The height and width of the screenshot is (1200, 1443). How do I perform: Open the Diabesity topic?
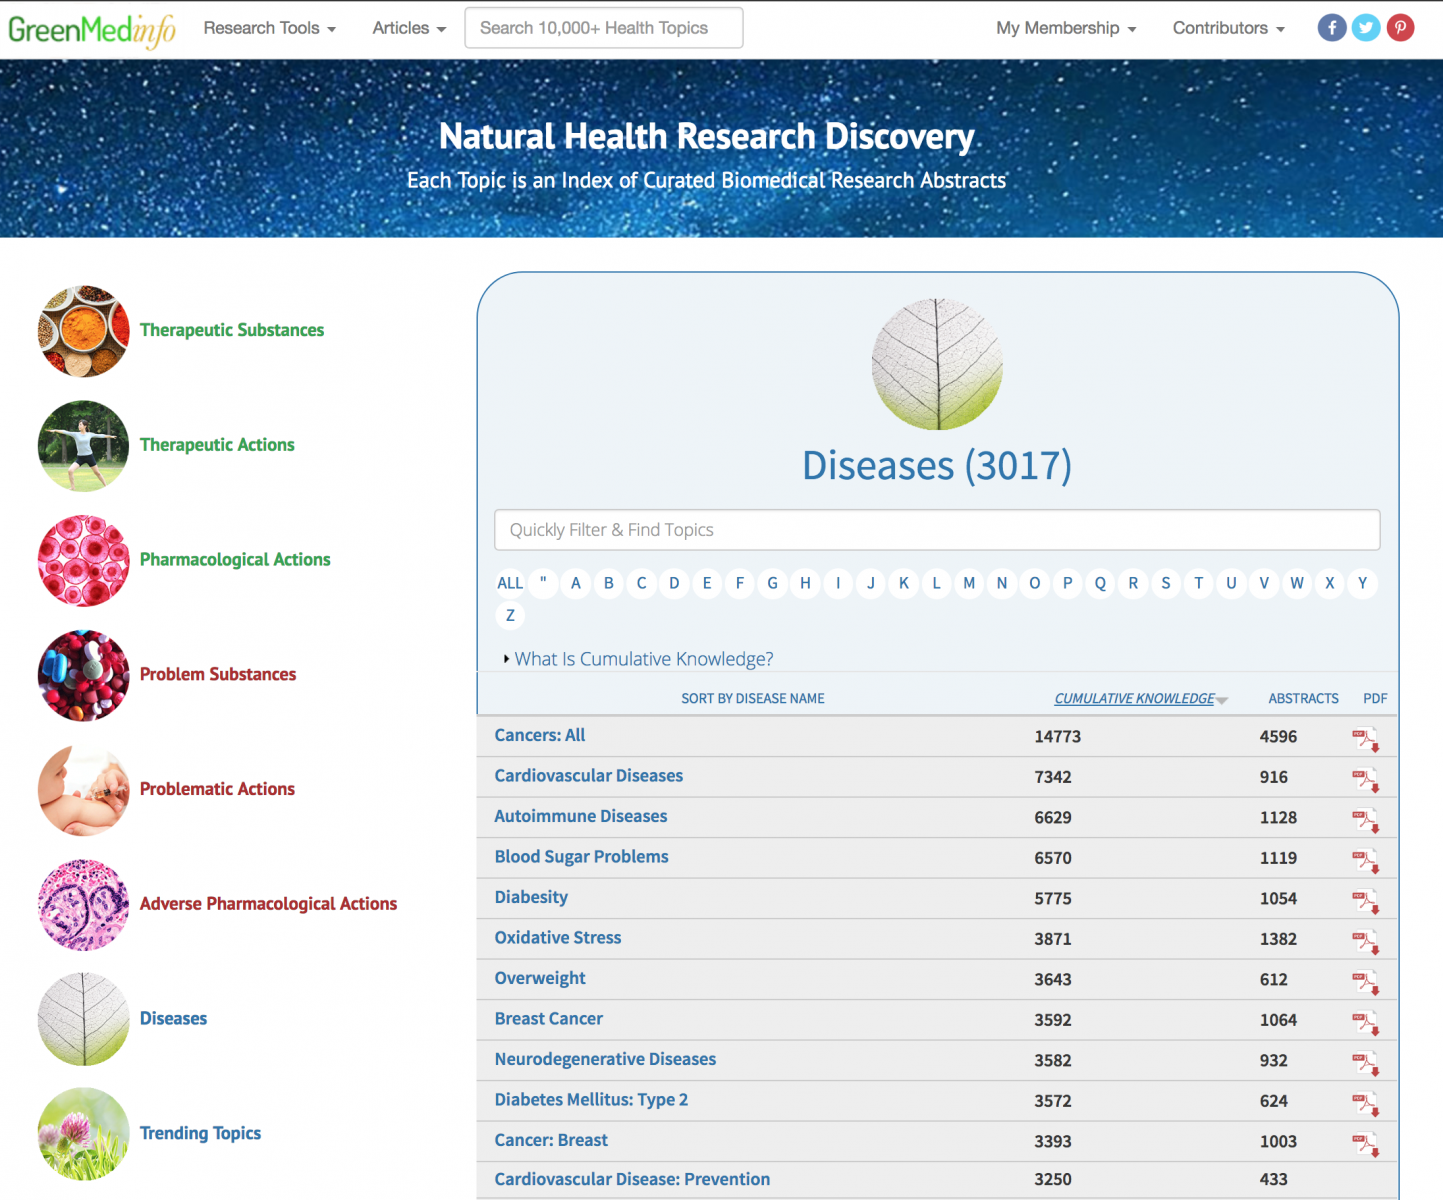(531, 897)
